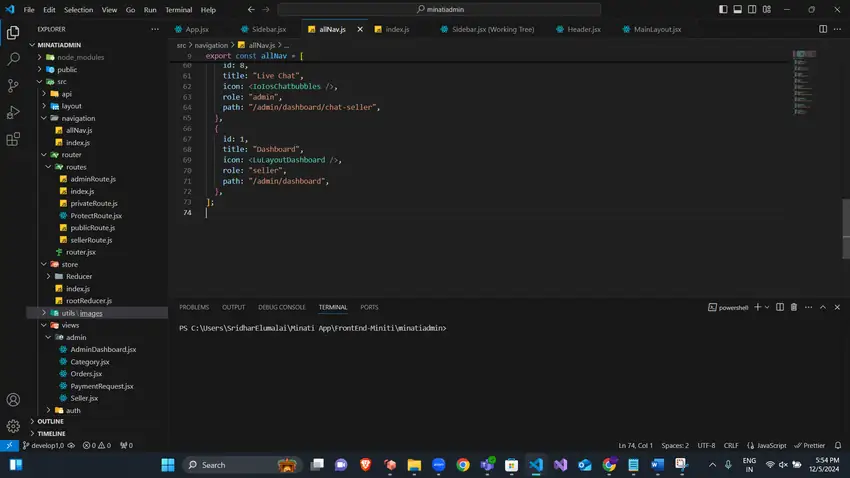Click the Prettier status bar item

tap(810, 445)
